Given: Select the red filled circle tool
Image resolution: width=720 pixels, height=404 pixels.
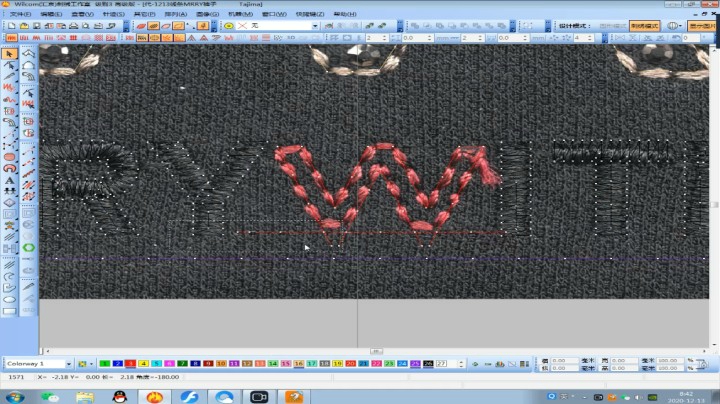Looking at the screenshot, I should point(9,157).
